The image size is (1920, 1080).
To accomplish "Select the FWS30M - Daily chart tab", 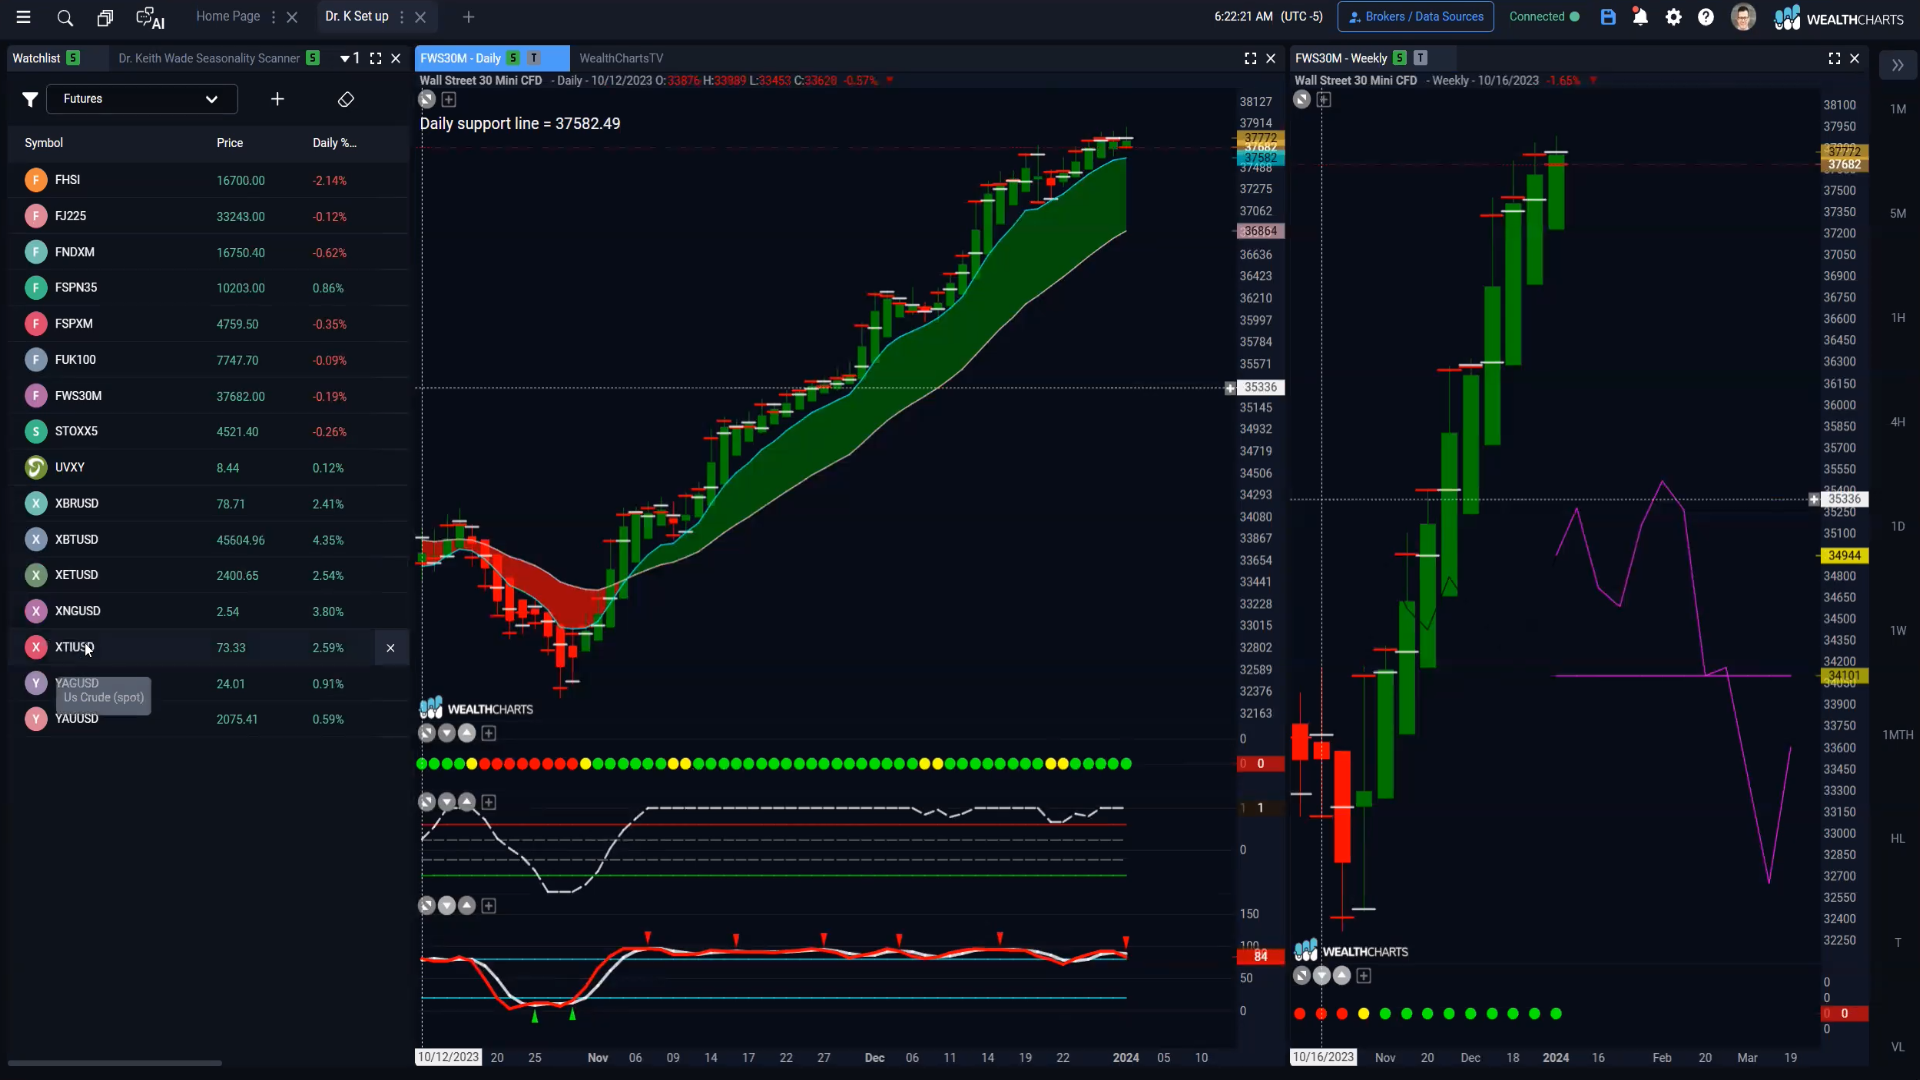I will (460, 58).
